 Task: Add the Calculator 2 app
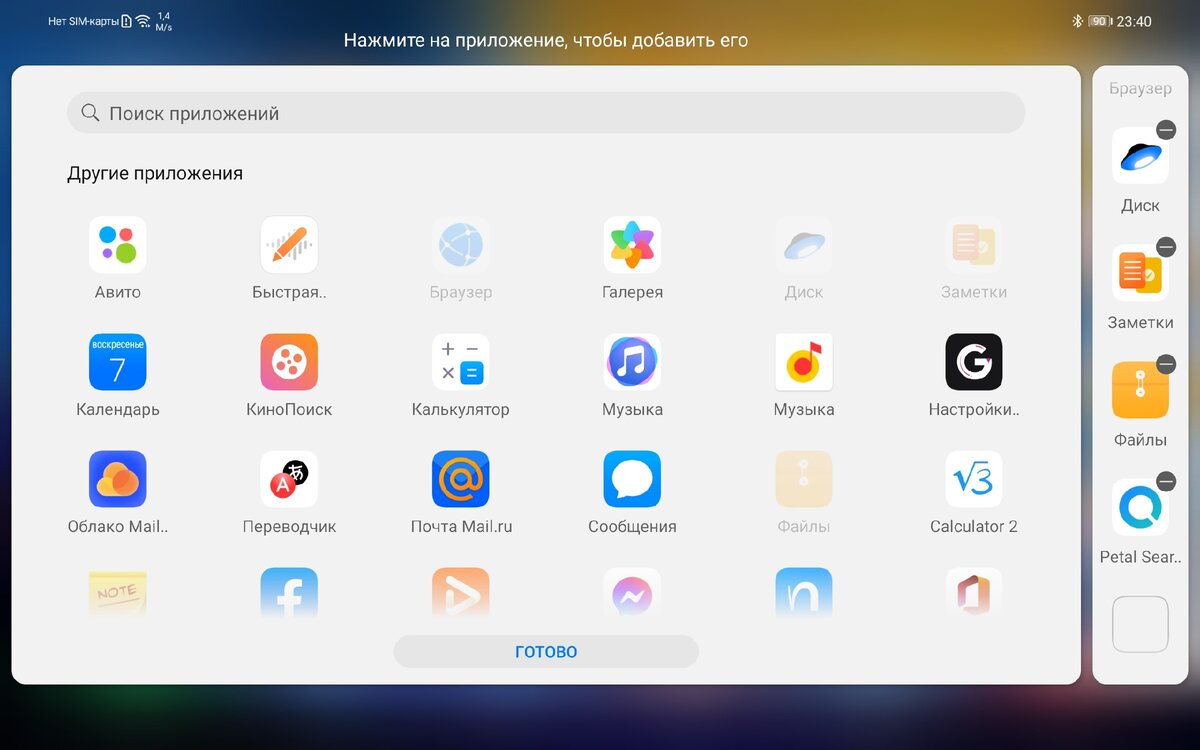coord(974,479)
